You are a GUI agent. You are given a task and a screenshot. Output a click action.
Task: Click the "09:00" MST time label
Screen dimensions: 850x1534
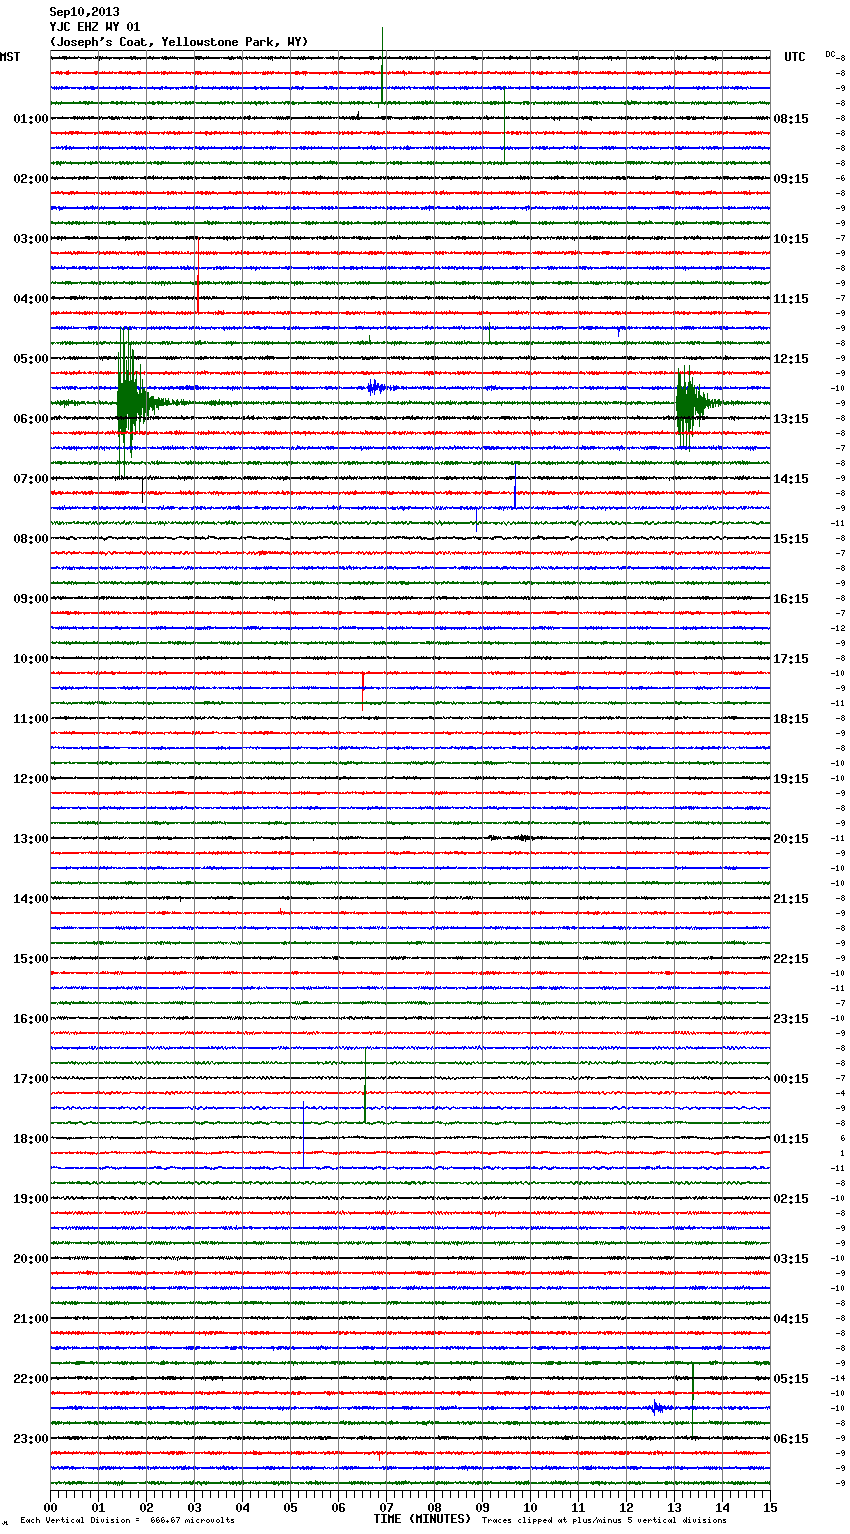pos(31,599)
